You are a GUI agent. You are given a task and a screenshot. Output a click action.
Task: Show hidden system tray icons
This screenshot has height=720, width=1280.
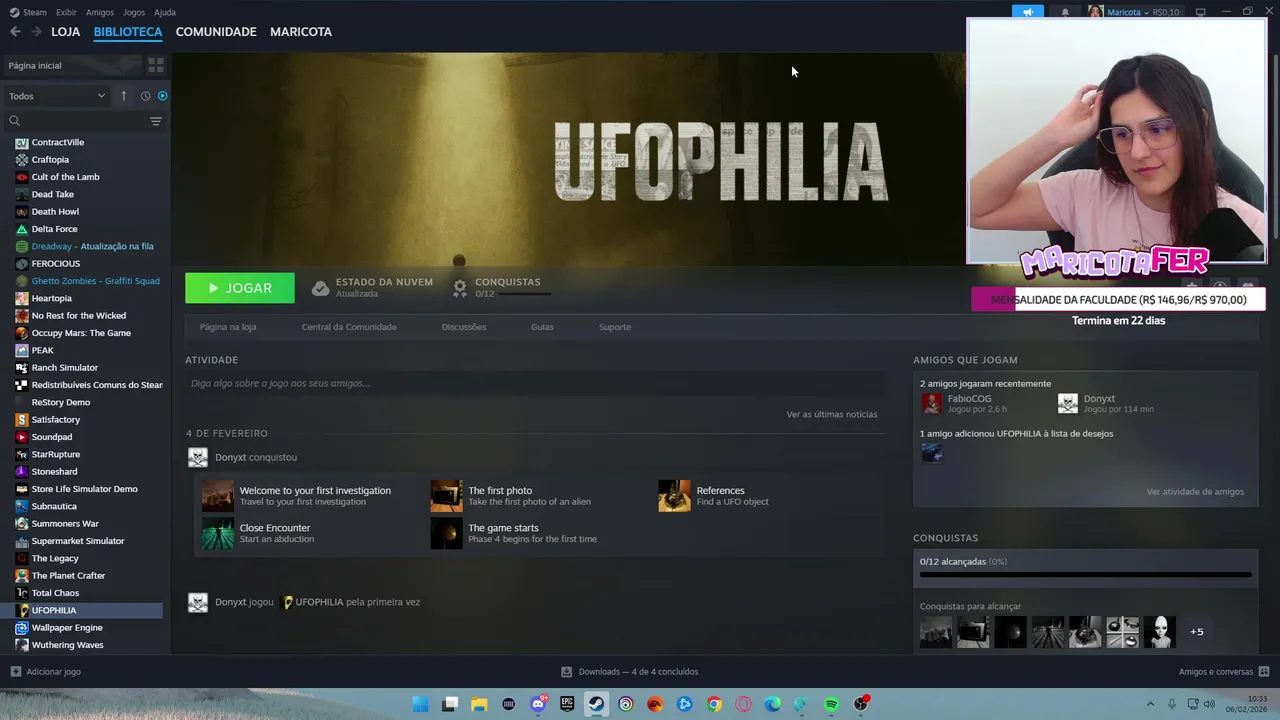pyautogui.click(x=1150, y=704)
